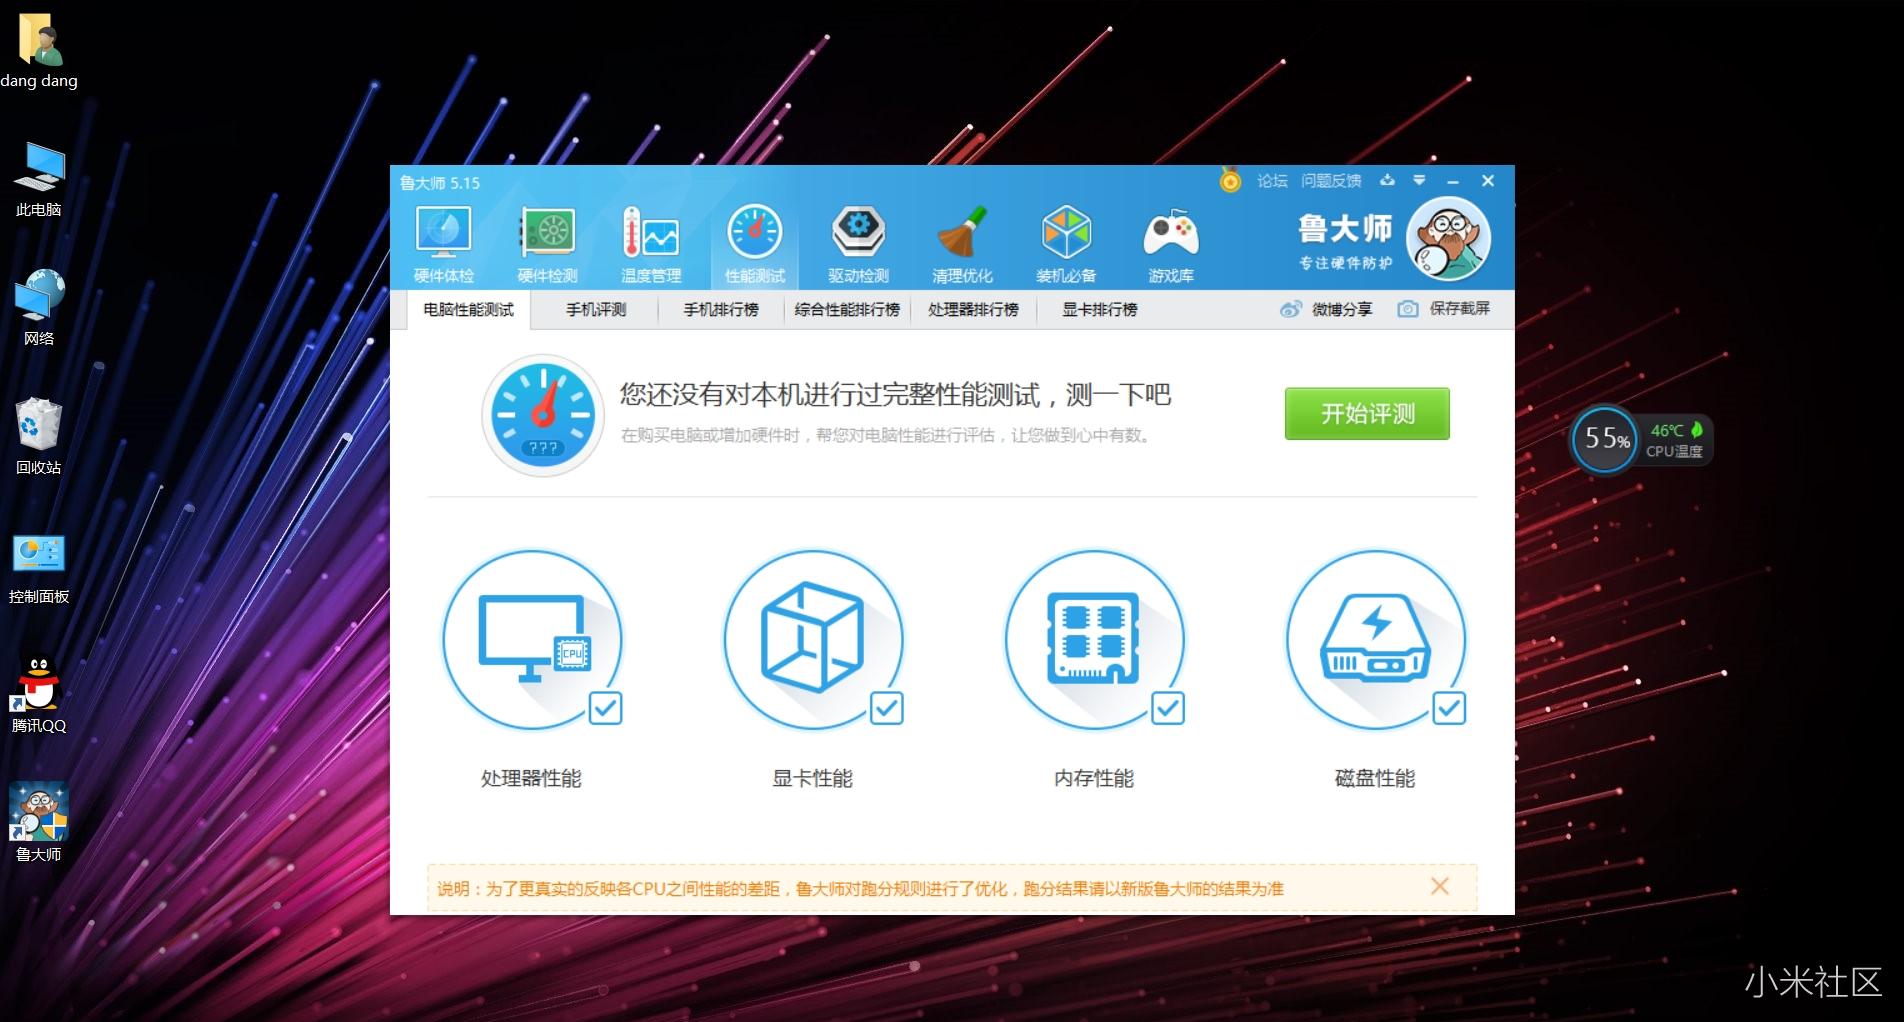The image size is (1904, 1022).
Task: Open the 硬件体检 hardware checkup panel
Action: (x=441, y=240)
